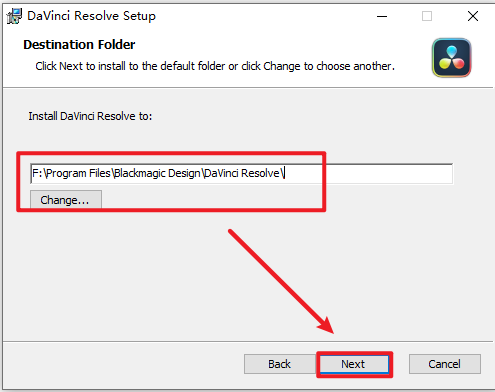Click the 'Destination Folder' heading
The image size is (495, 392).
coord(79,45)
